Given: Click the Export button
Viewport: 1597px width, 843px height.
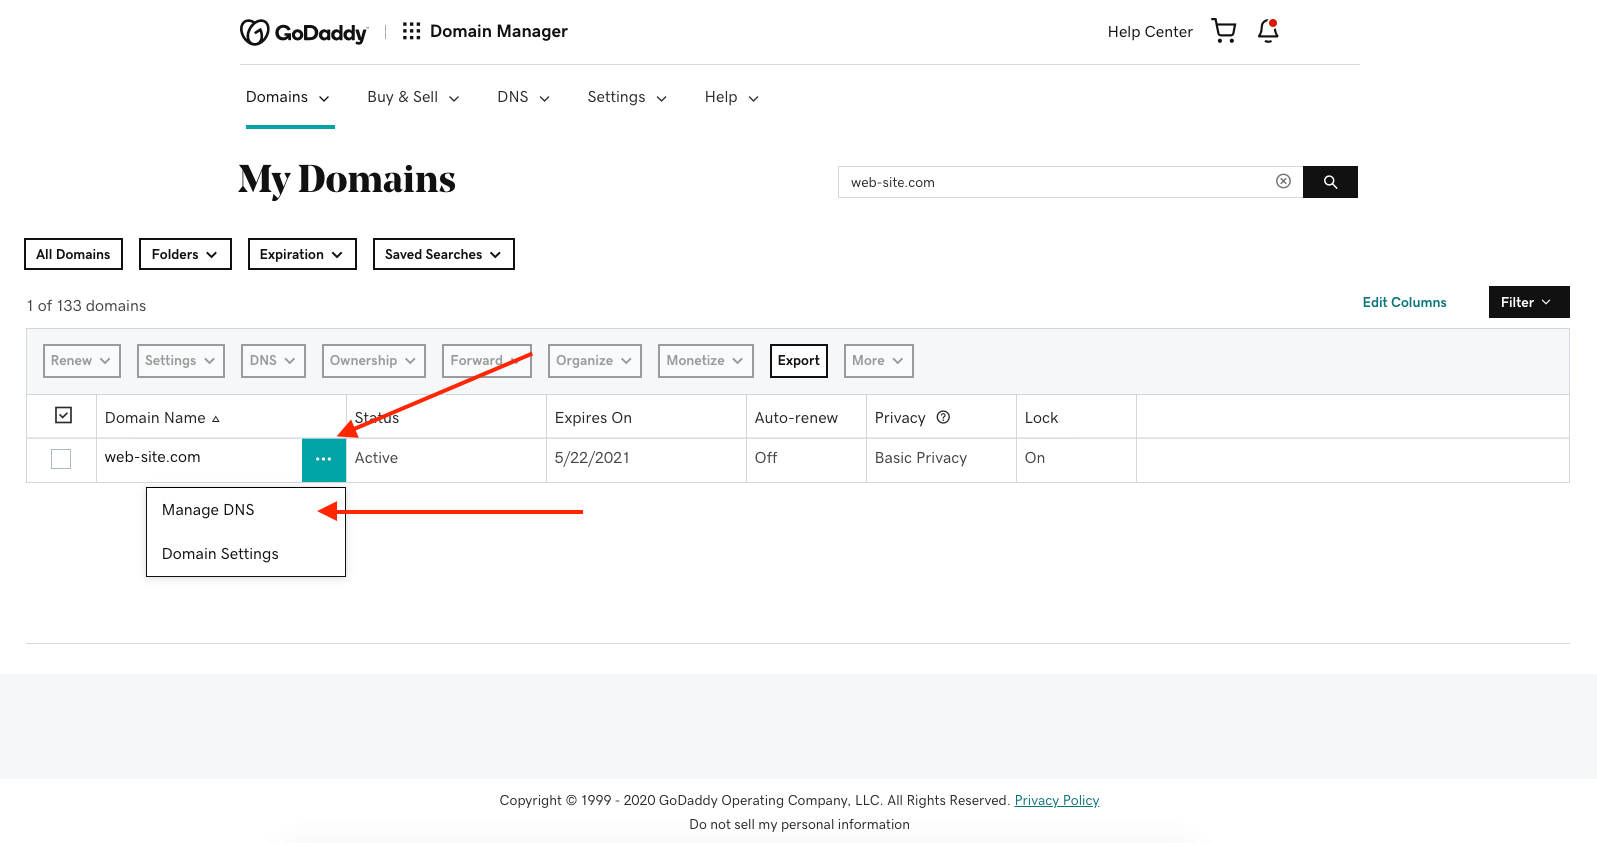Looking at the screenshot, I should click(798, 361).
